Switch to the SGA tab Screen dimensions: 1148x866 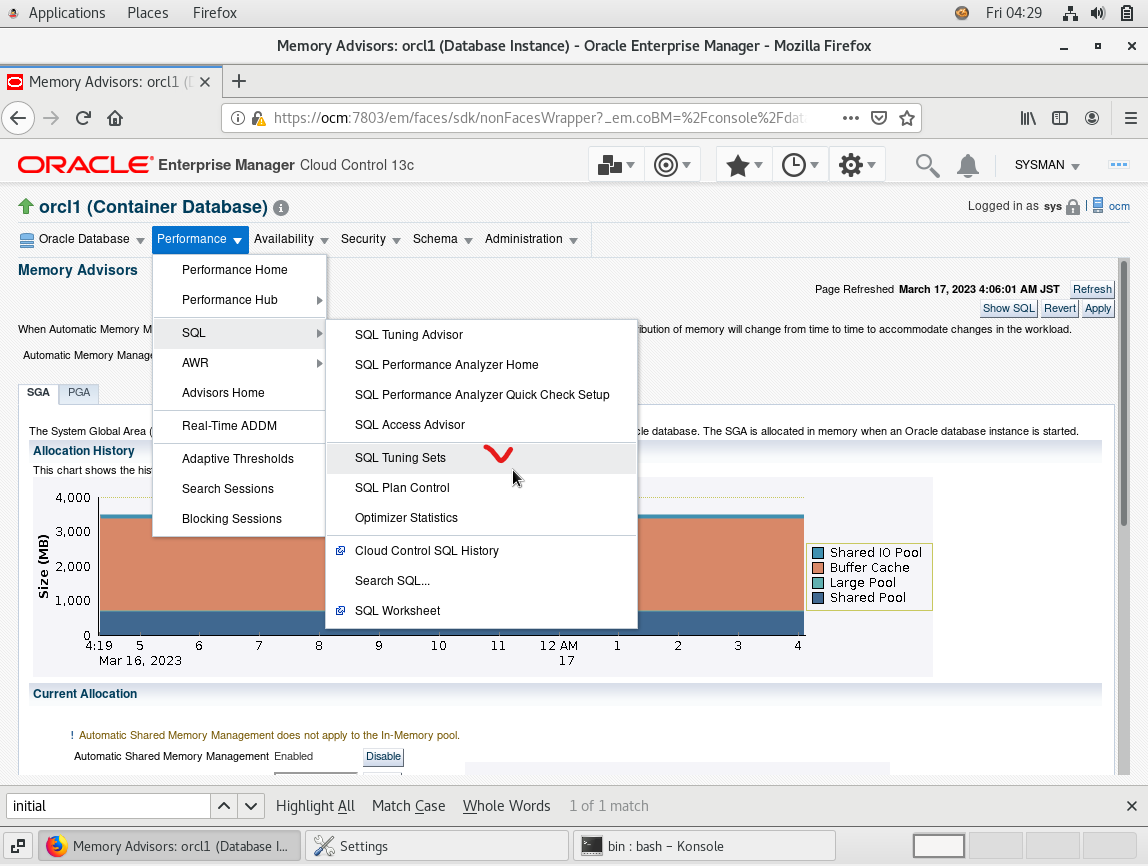[x=38, y=393]
